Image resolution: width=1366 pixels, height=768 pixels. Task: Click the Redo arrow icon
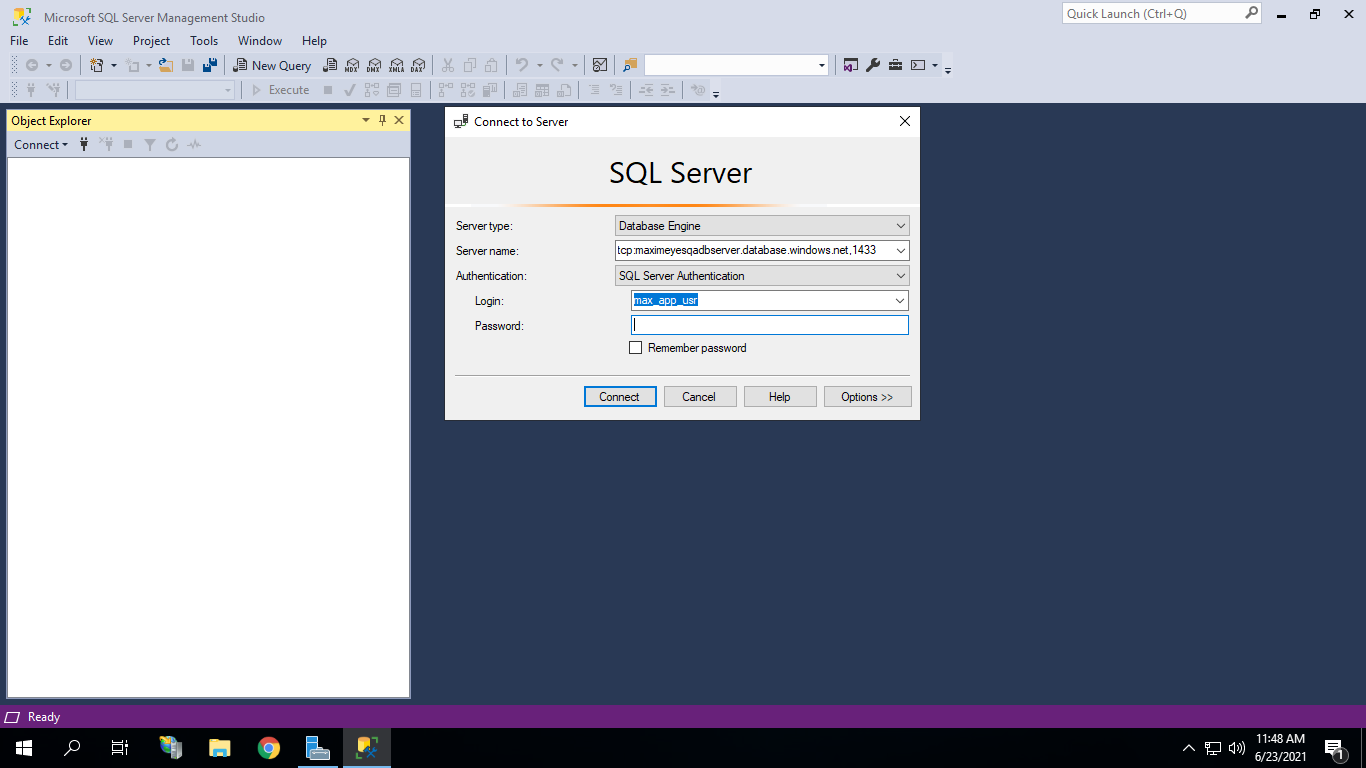click(x=557, y=65)
